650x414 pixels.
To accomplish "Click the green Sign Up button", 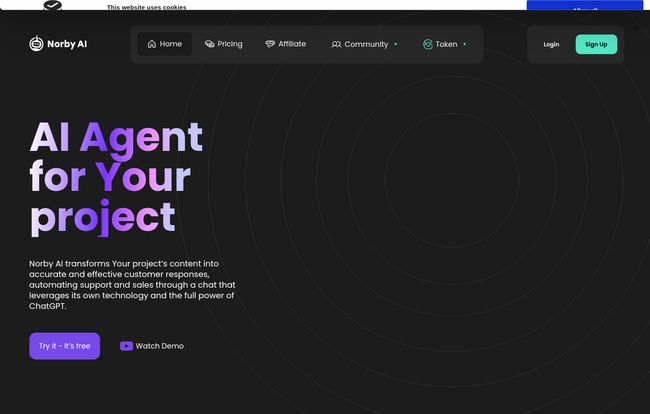I will click(596, 44).
